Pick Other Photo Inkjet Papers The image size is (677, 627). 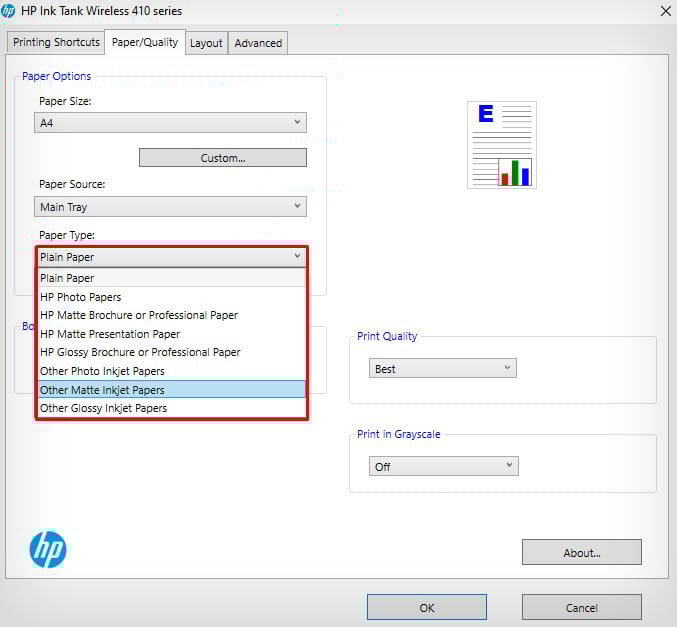coord(171,371)
